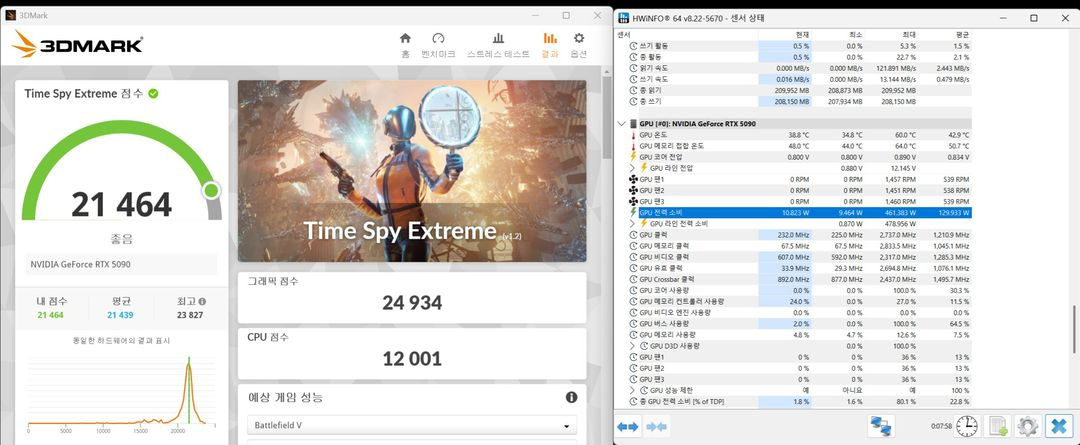Click the HWiNFO clock reset timer icon
The image size is (1080, 445).
click(x=967, y=426)
